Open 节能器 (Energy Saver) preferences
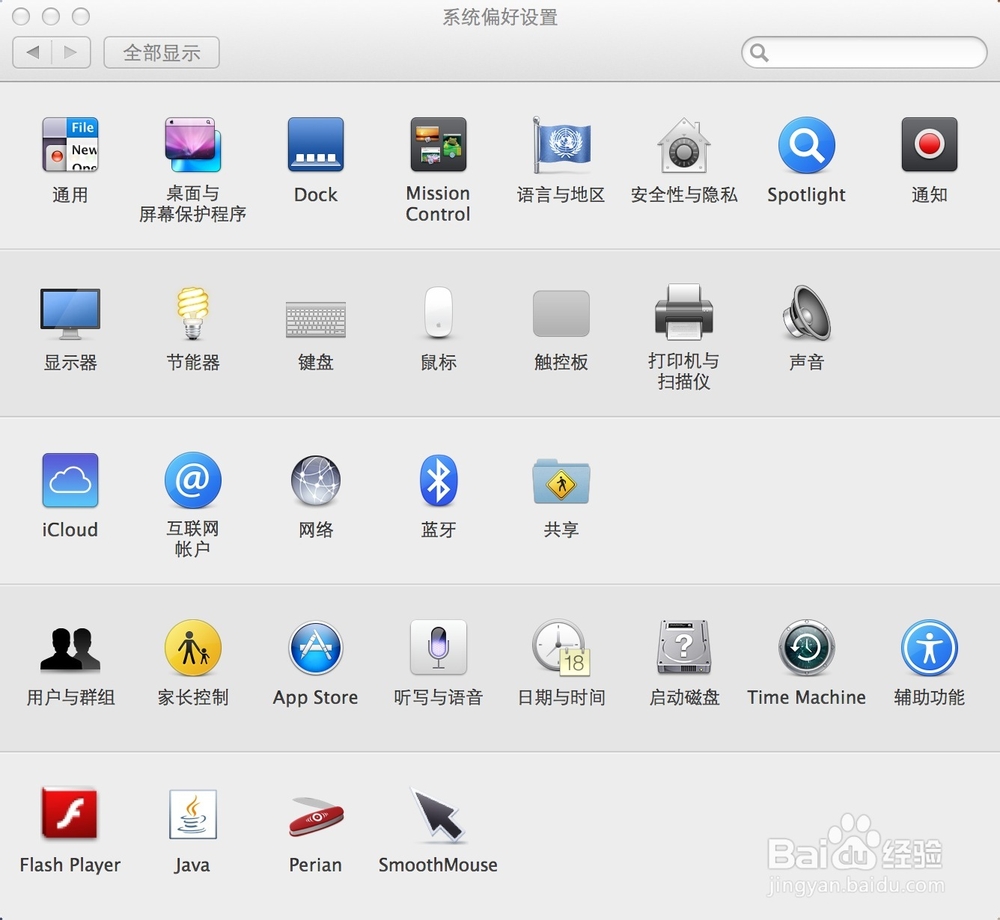1000x920 pixels. (193, 312)
